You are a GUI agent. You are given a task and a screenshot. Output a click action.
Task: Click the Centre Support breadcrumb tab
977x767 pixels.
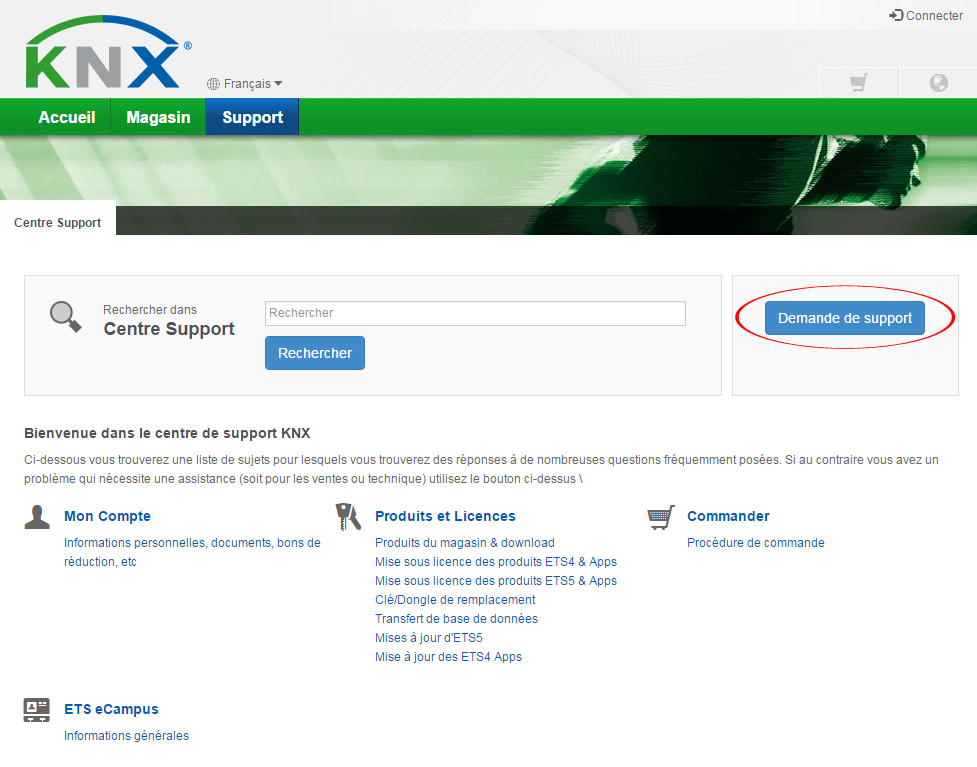pyautogui.click(x=57, y=222)
